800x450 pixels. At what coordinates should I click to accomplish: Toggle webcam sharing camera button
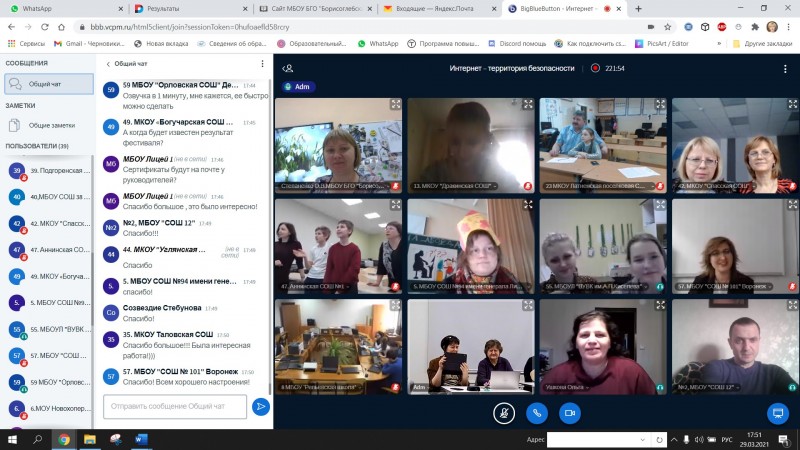click(x=570, y=411)
